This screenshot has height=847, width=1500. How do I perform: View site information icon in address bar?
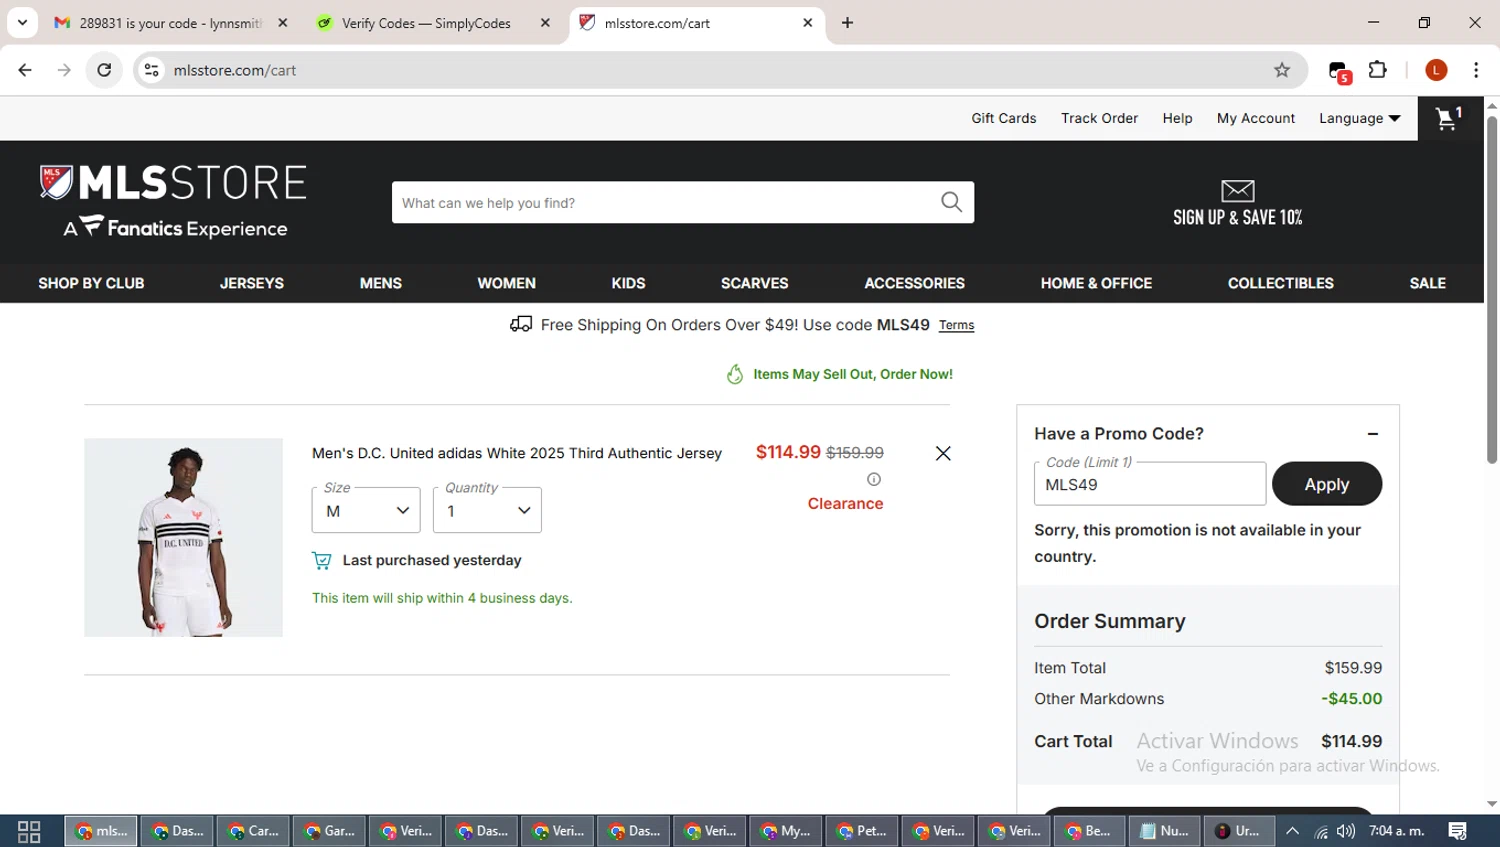coord(151,70)
